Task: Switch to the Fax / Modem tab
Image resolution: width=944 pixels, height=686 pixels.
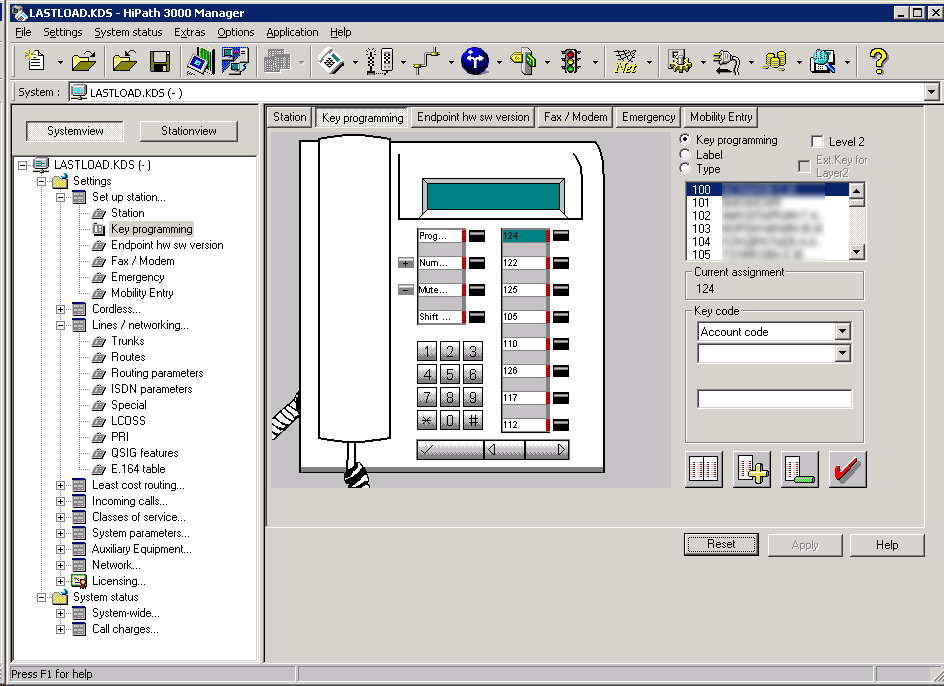Action: [576, 117]
